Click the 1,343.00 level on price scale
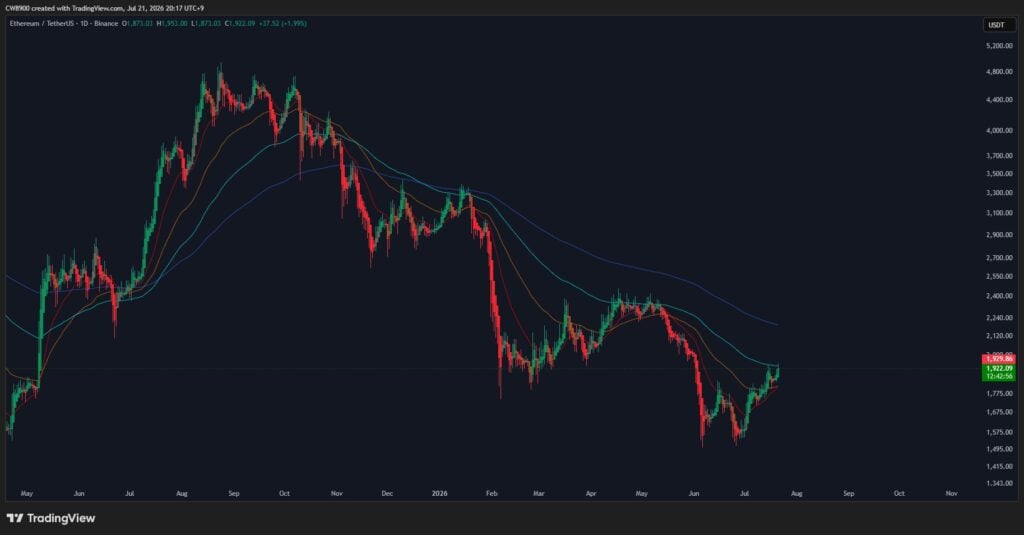Viewport: 1024px width, 535px height. (999, 483)
